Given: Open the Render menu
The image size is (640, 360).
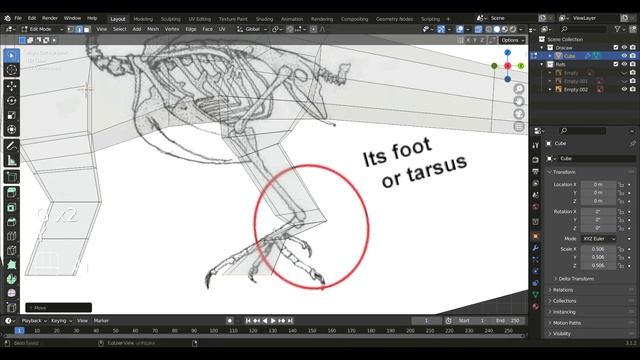Looking at the screenshot, I should click(x=50, y=18).
